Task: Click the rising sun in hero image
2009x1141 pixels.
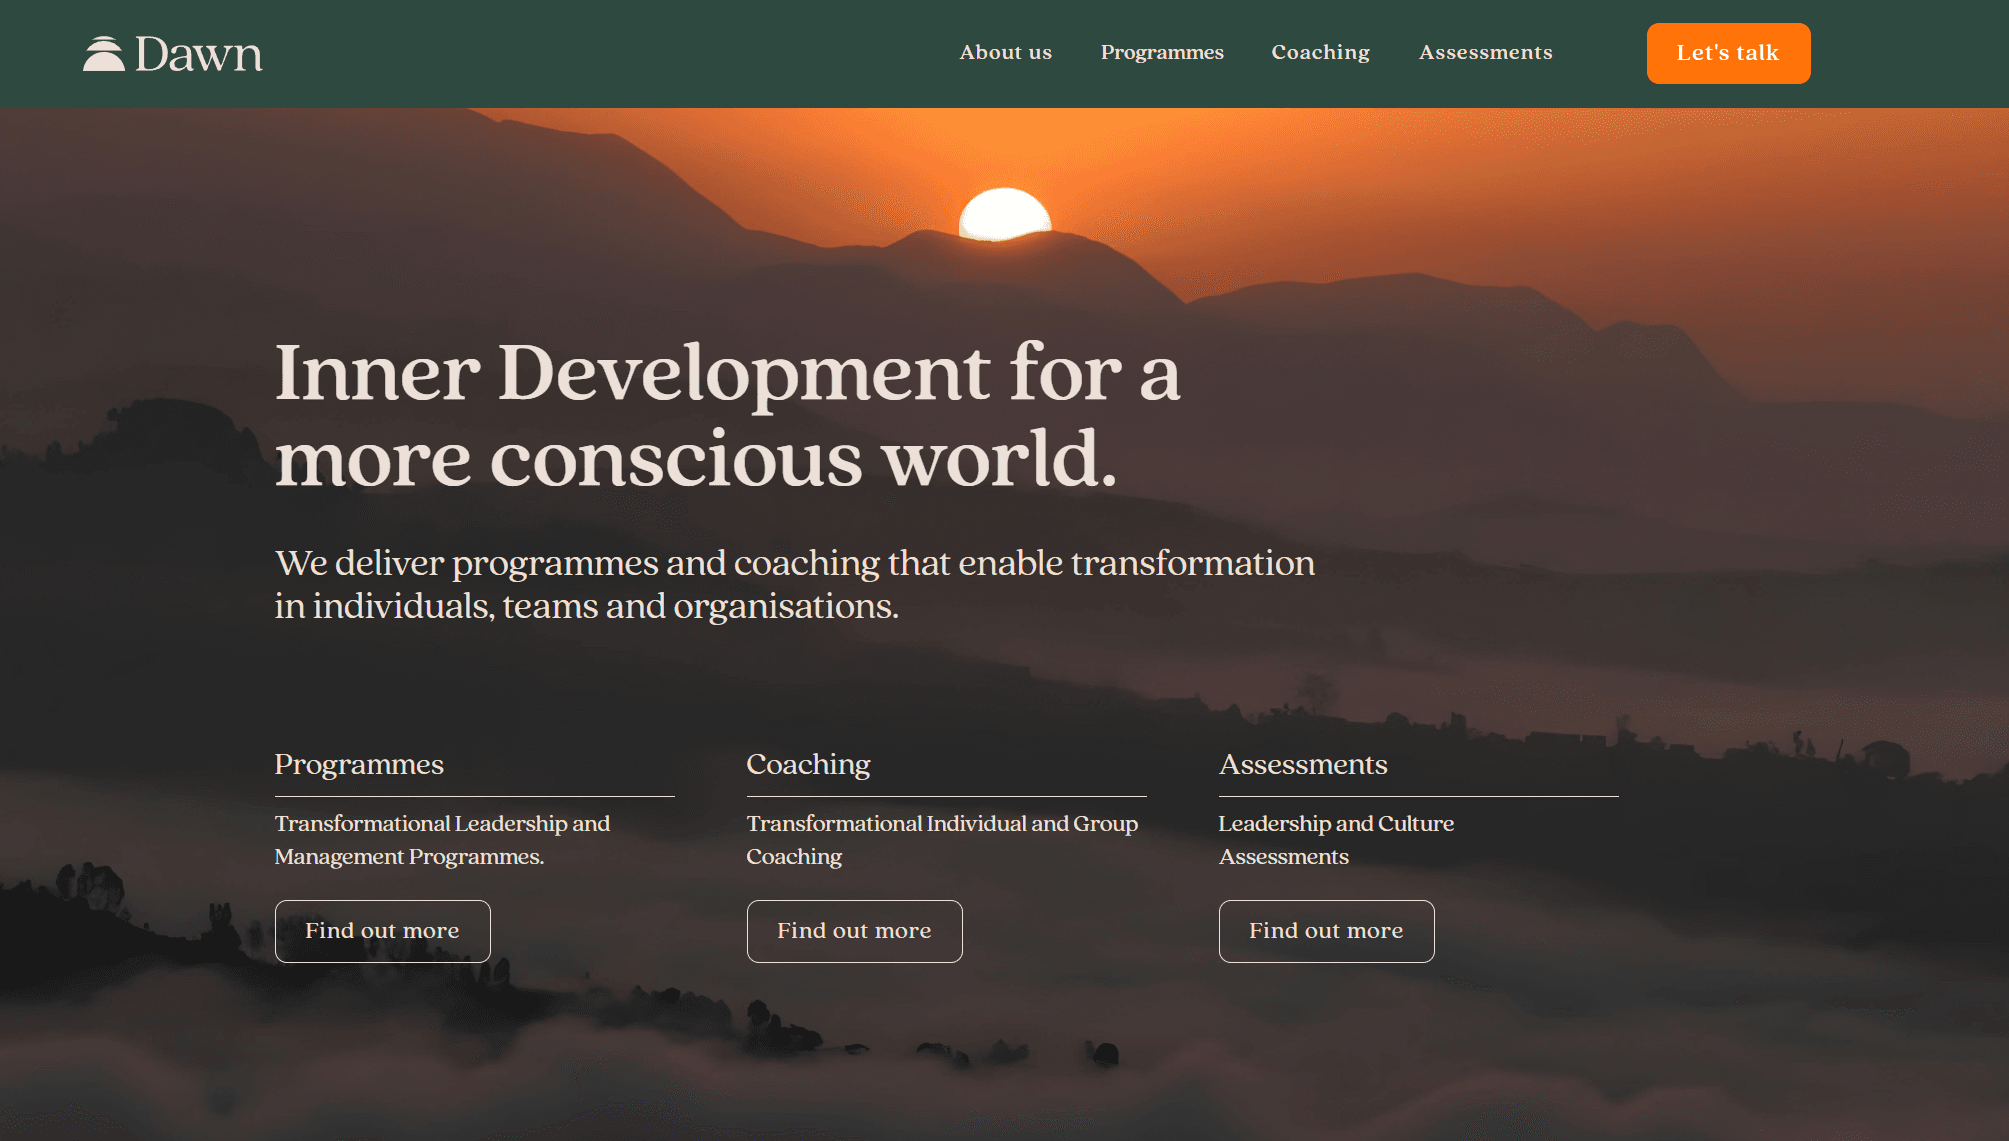Action: [1004, 214]
